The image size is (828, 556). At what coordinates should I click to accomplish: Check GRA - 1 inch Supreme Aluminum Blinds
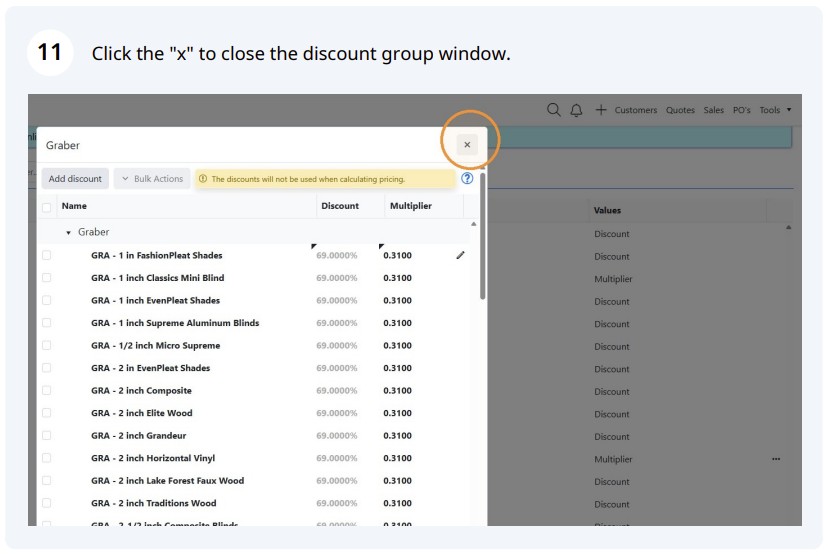point(47,323)
